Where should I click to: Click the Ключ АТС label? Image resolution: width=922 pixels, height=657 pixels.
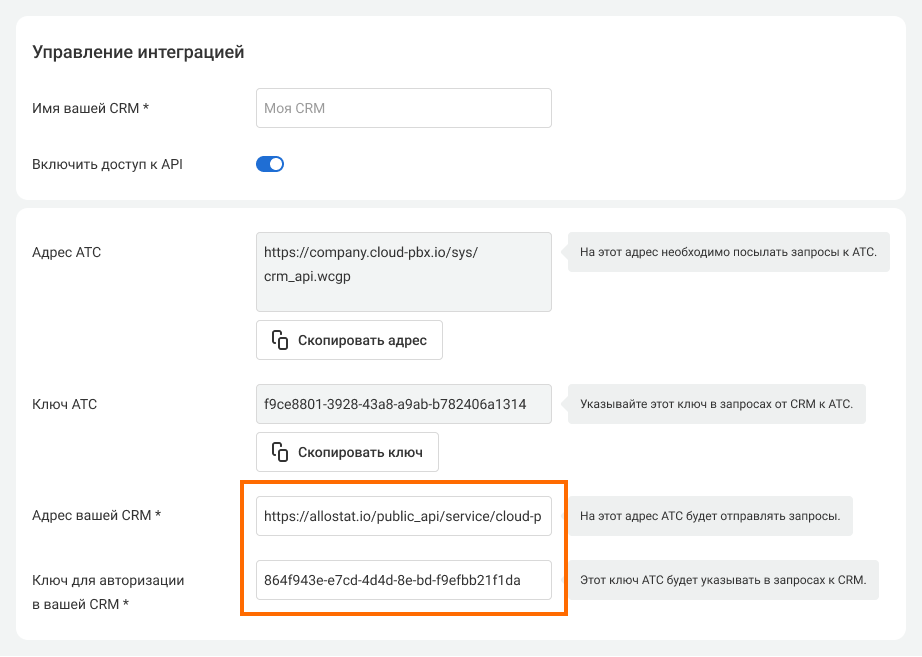65,405
